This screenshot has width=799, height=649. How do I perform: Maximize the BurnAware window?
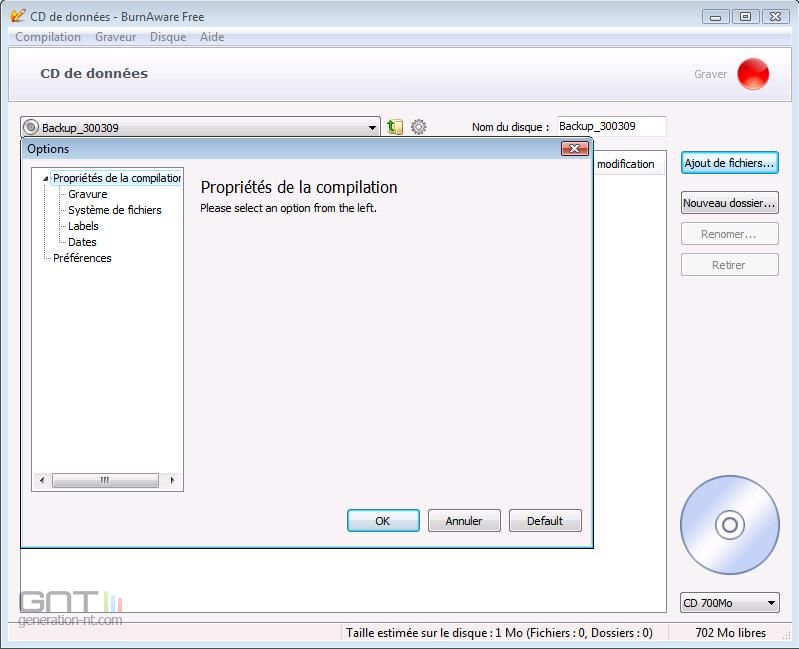click(x=745, y=17)
